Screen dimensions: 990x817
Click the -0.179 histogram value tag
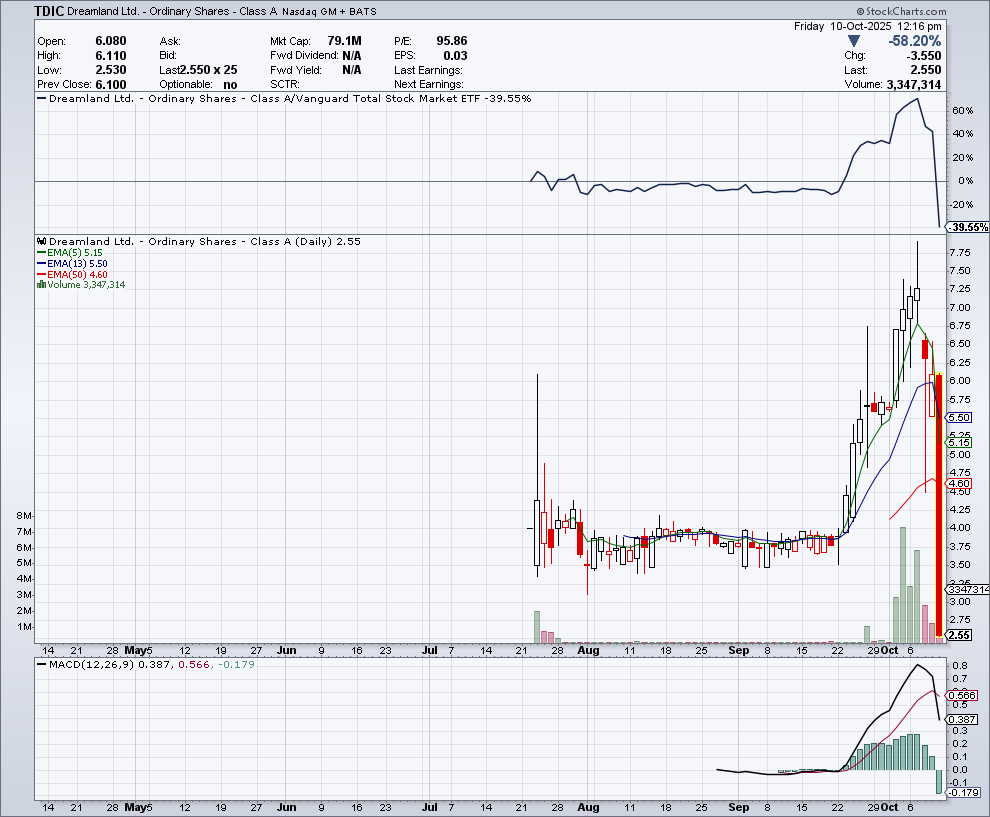click(963, 792)
